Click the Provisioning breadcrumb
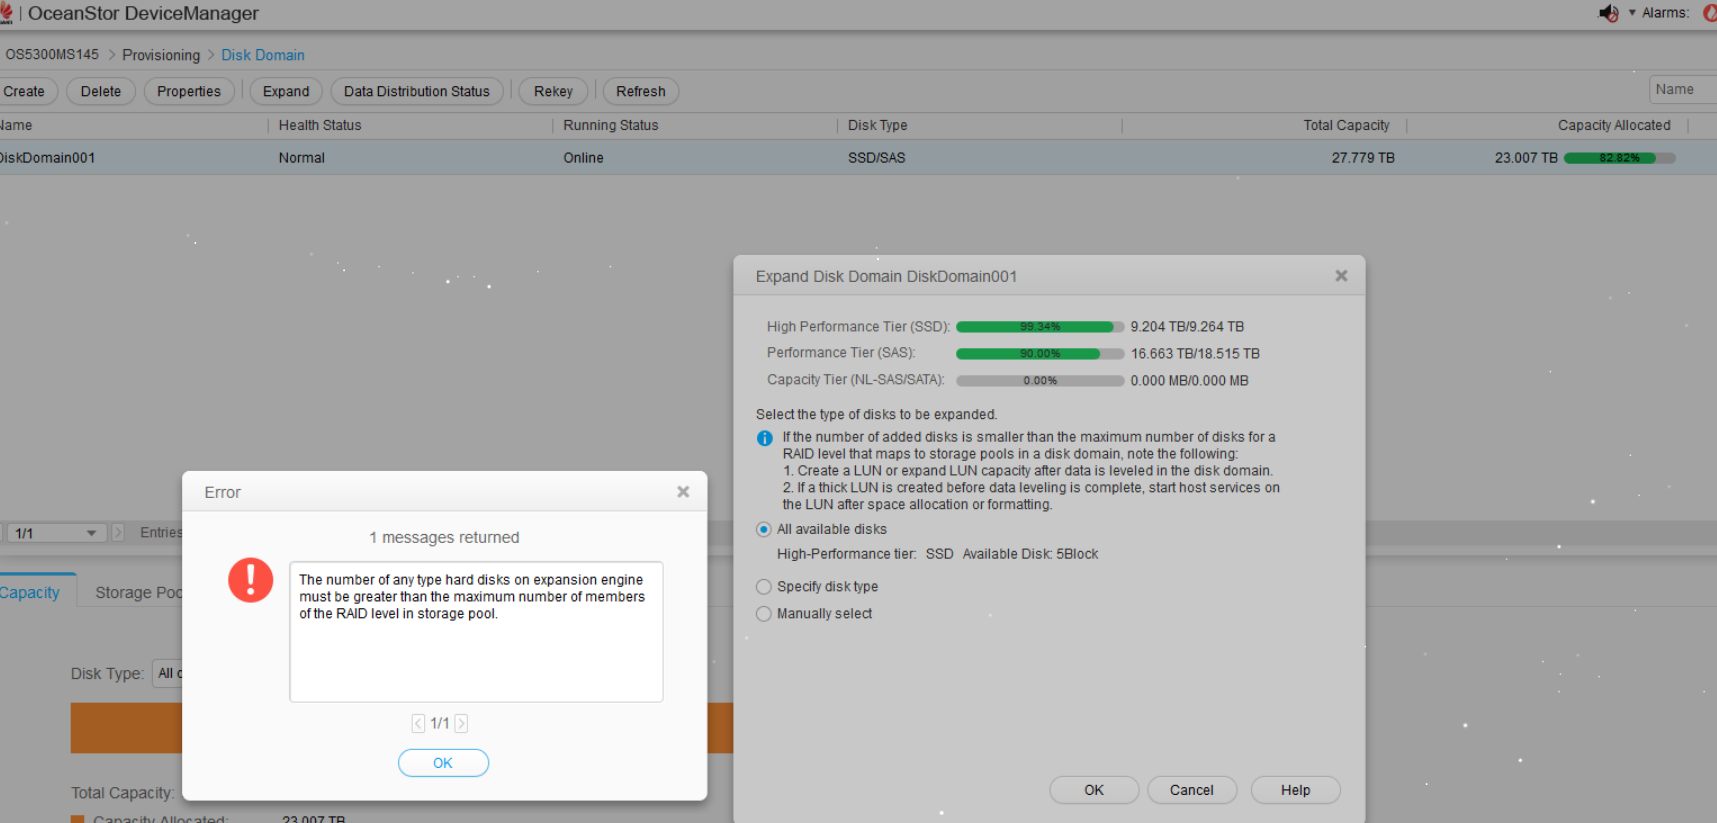 161,55
